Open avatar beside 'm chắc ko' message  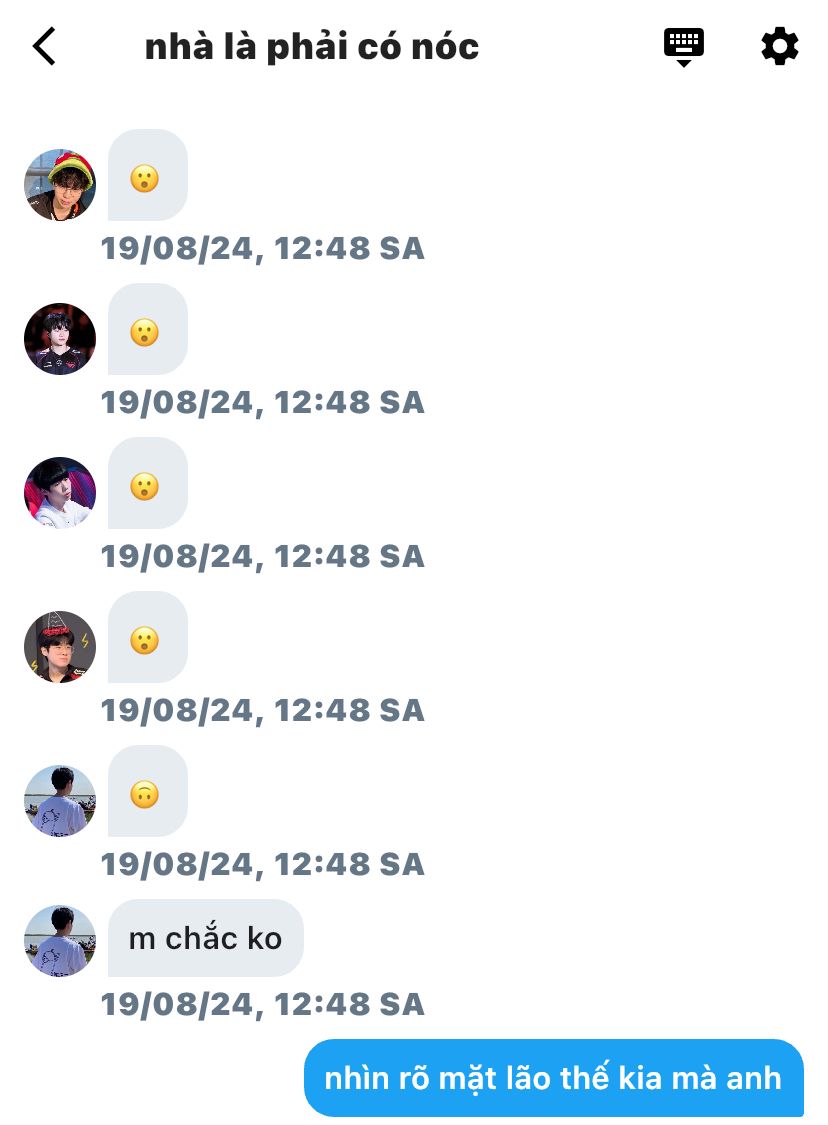60,940
